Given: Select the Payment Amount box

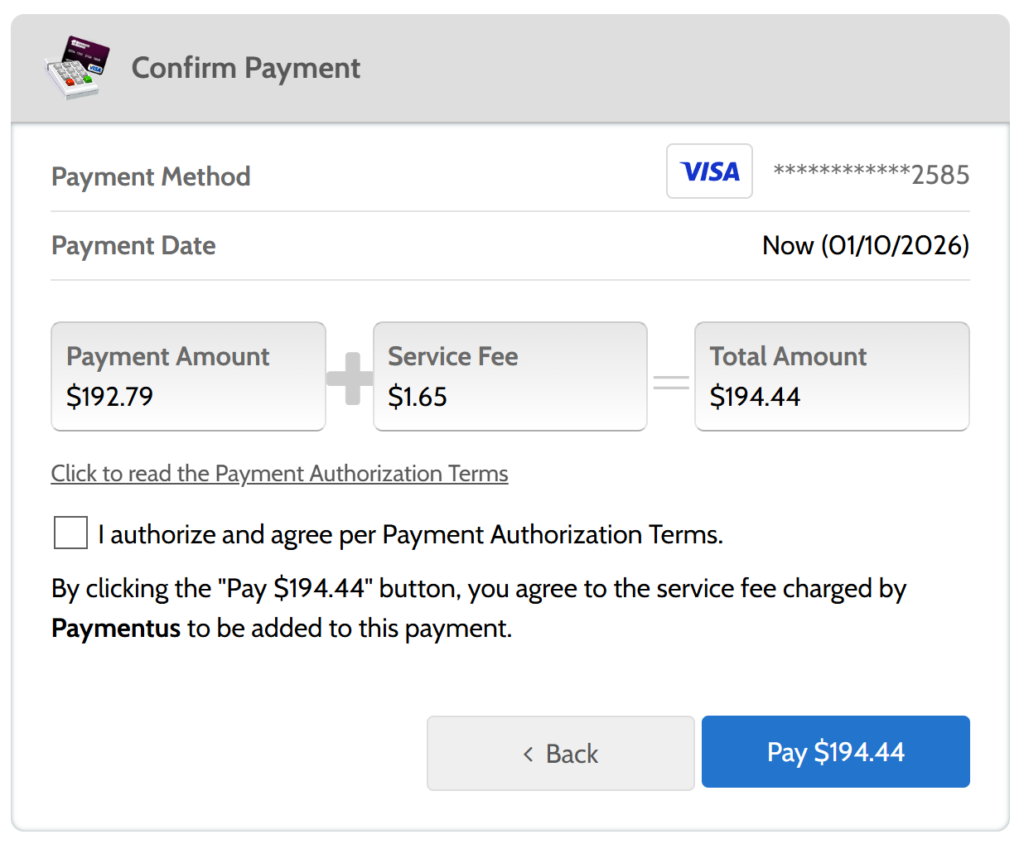Looking at the screenshot, I should point(188,376).
